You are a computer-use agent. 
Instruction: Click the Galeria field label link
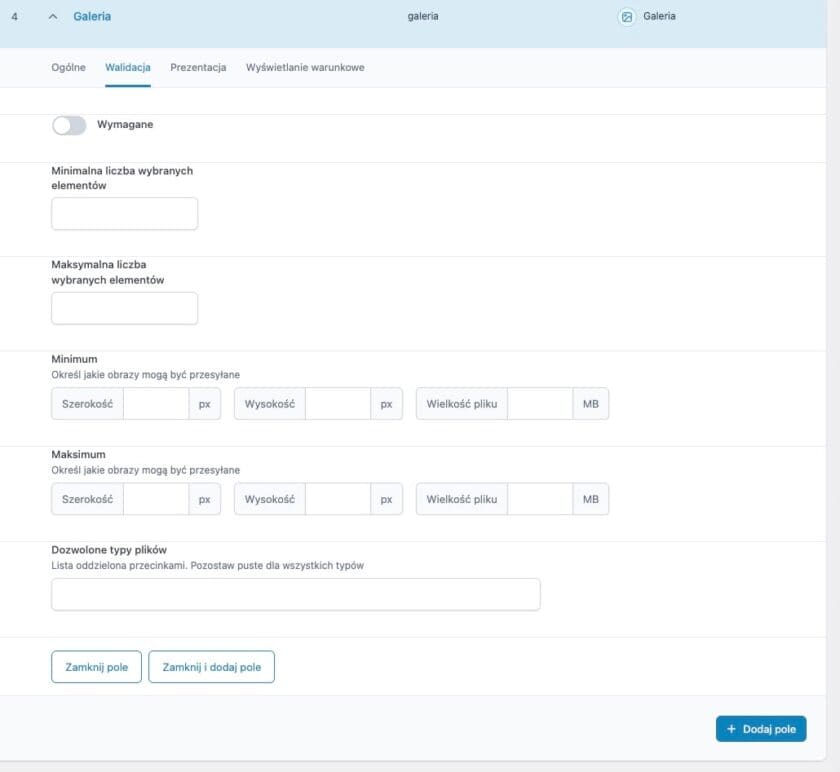92,17
